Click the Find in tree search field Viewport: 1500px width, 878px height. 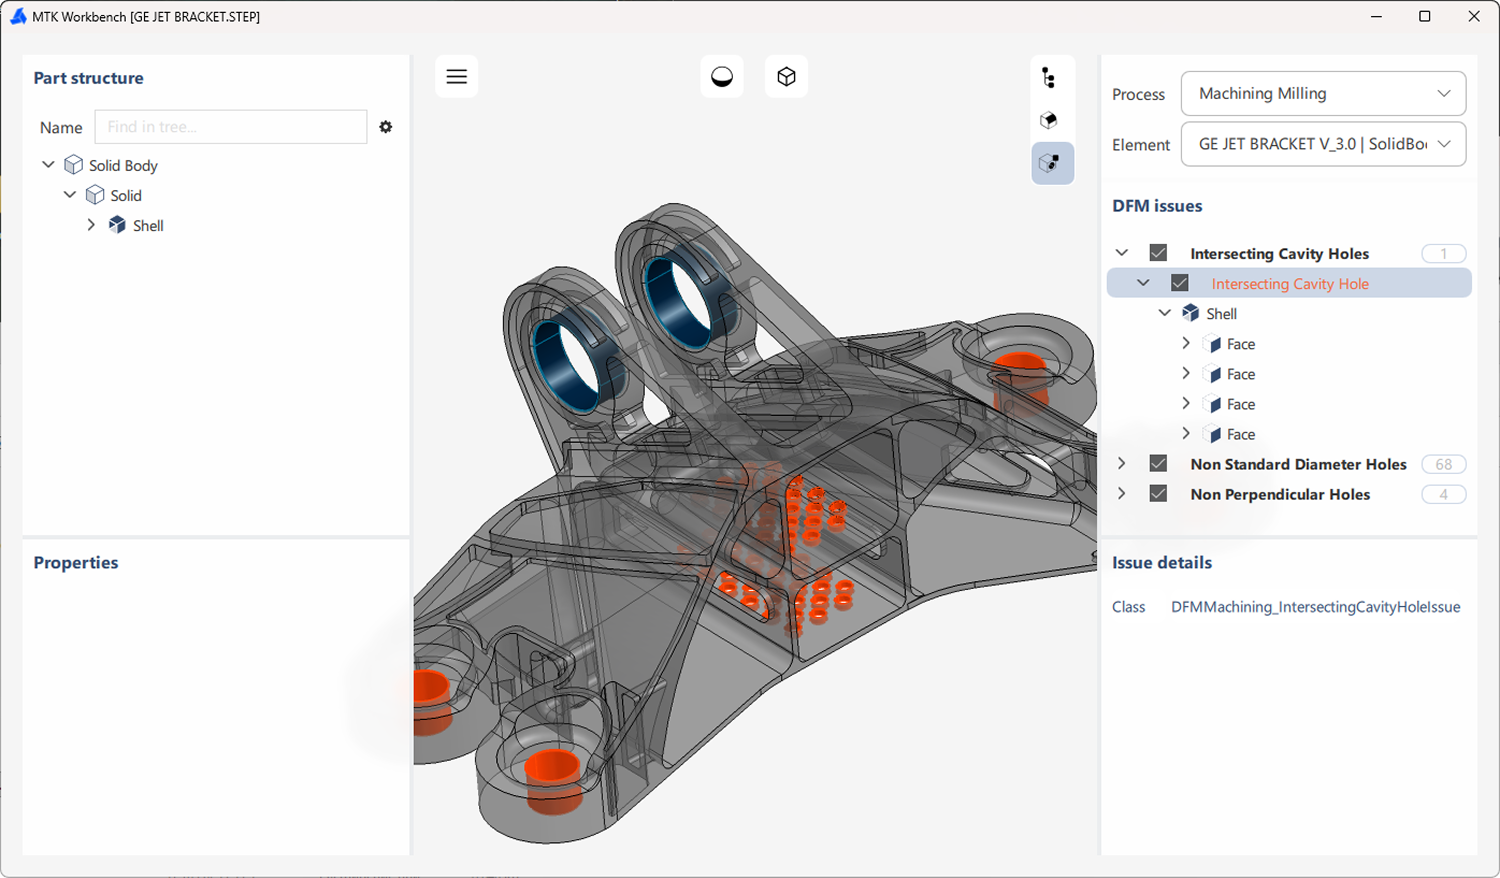coord(230,127)
